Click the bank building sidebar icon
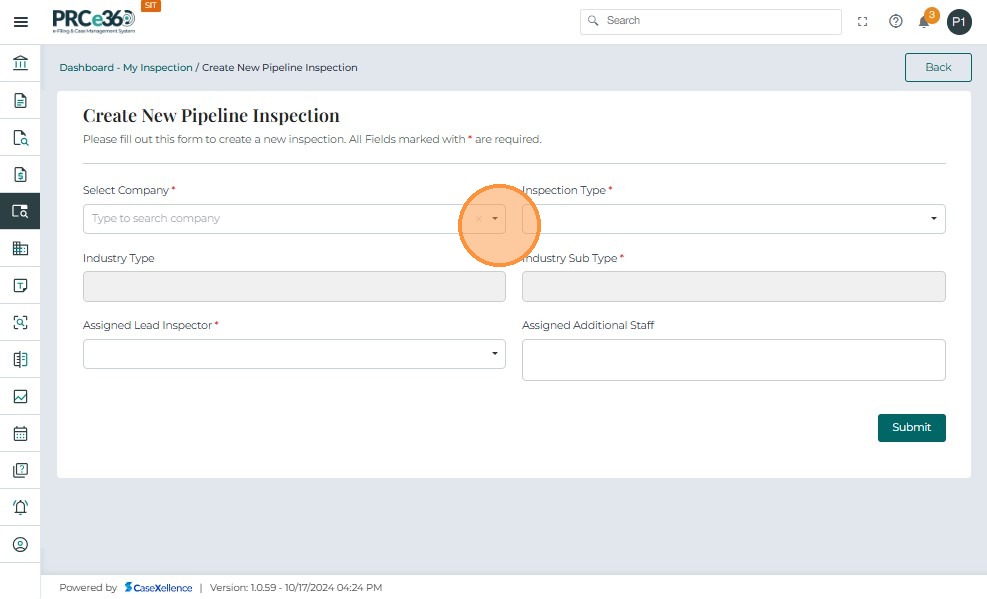The width and height of the screenshot is (987, 599). (x=20, y=64)
